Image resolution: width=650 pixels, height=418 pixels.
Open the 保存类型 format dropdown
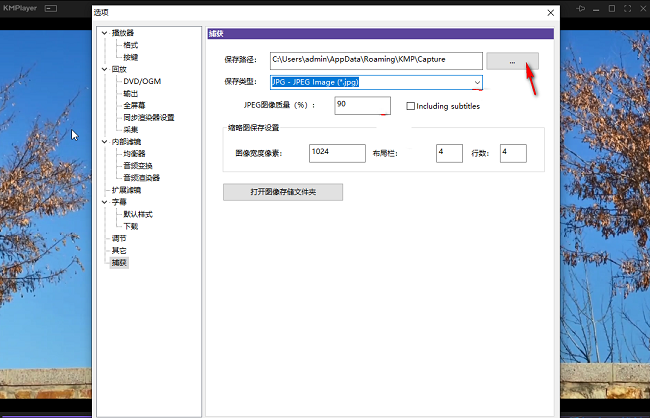click(477, 83)
